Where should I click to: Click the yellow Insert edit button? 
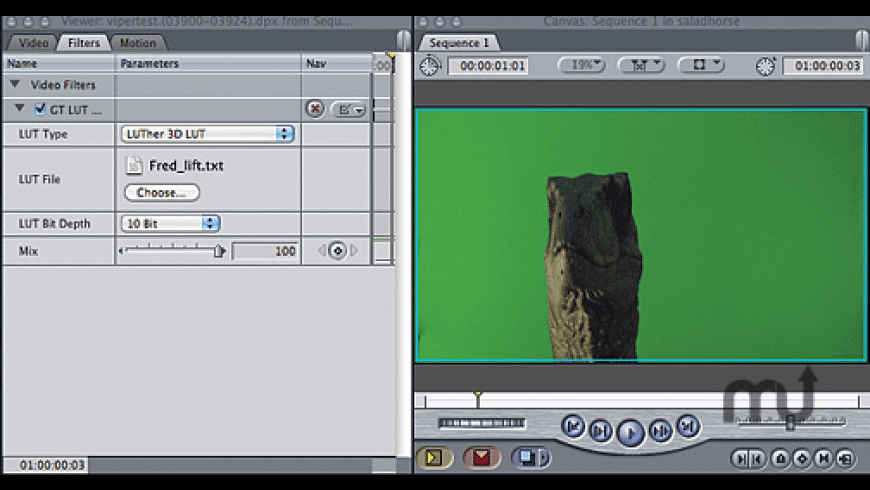click(x=436, y=458)
